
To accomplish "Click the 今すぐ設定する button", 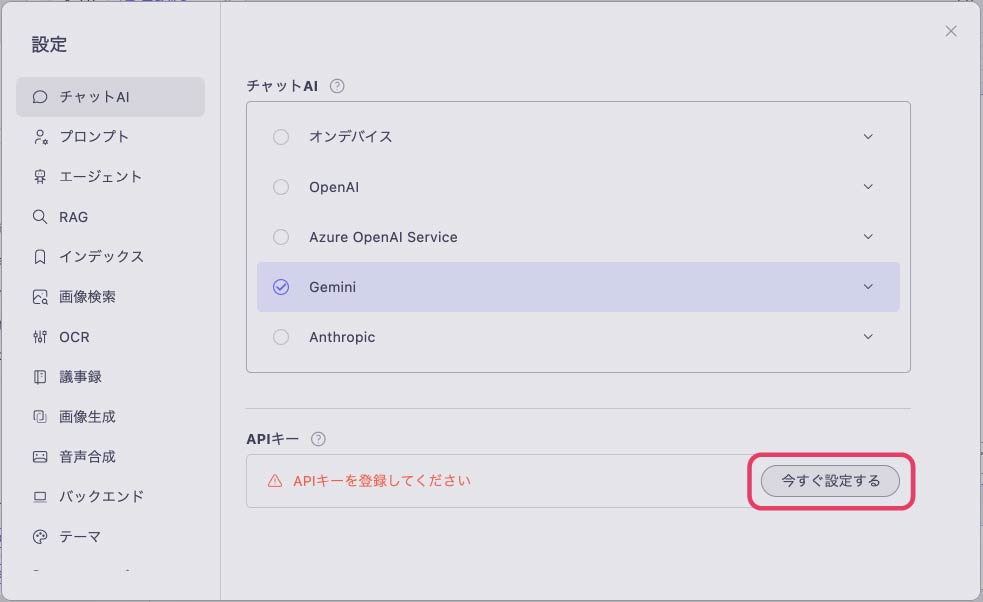I will (830, 481).
